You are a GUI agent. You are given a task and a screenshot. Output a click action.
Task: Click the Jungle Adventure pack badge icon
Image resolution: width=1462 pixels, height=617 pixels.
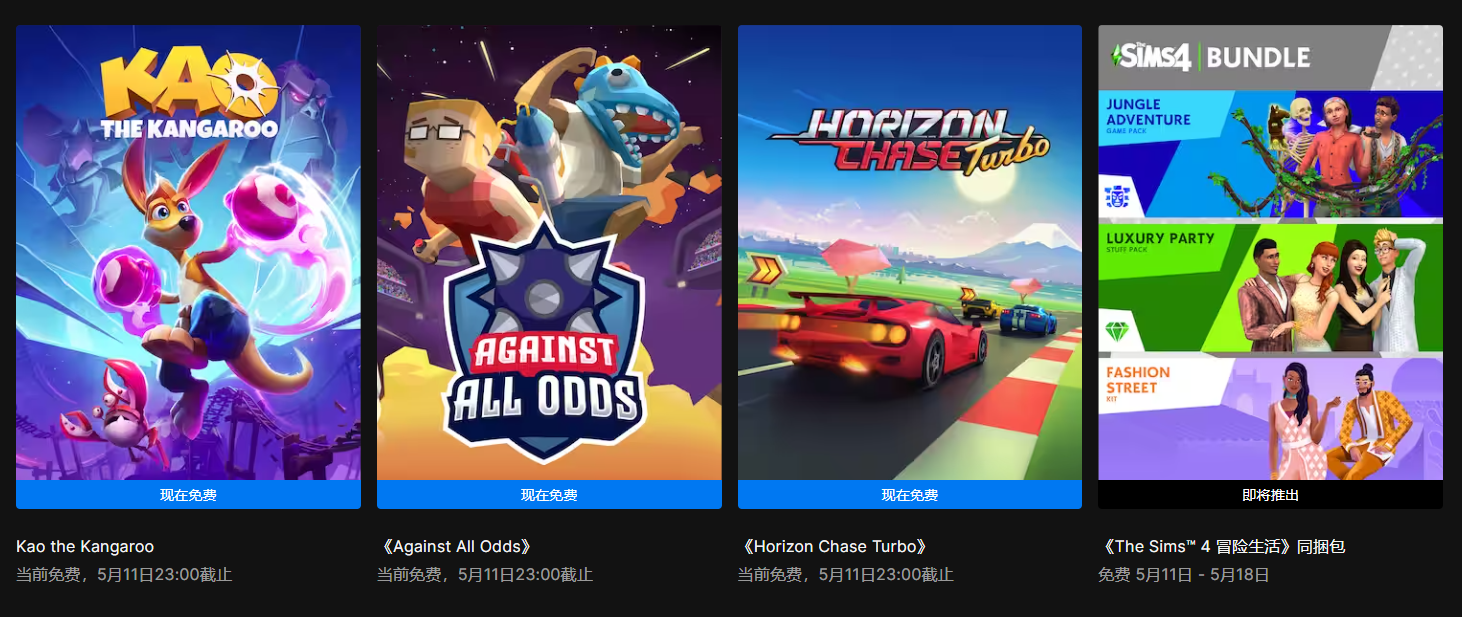pyautogui.click(x=1116, y=197)
